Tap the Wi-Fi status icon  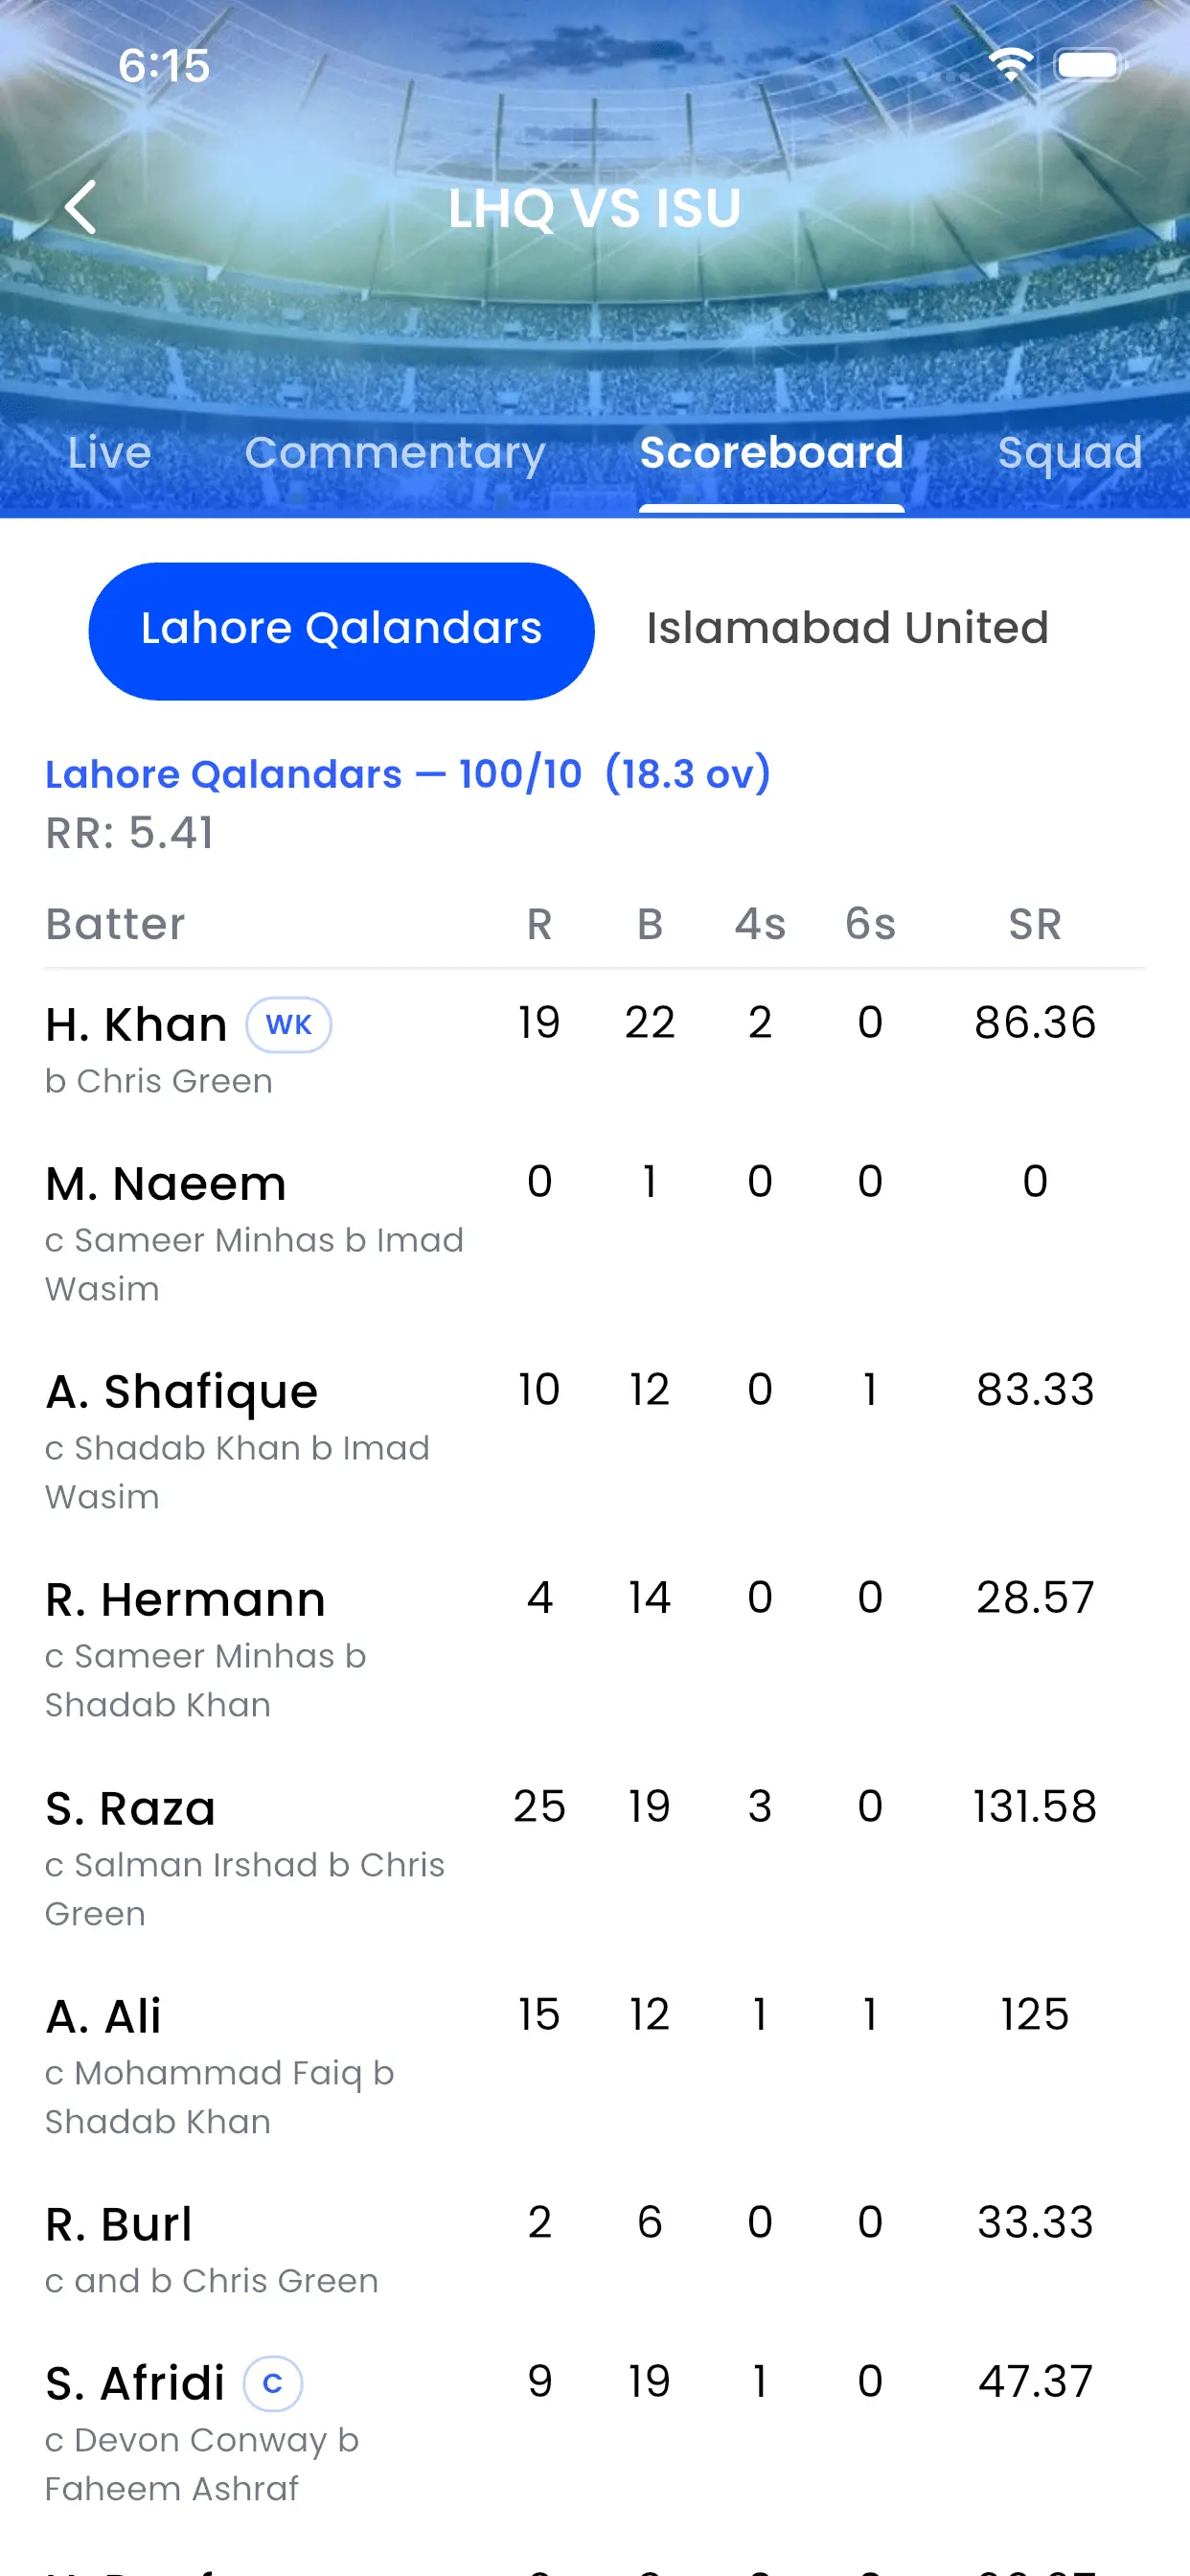1012,64
